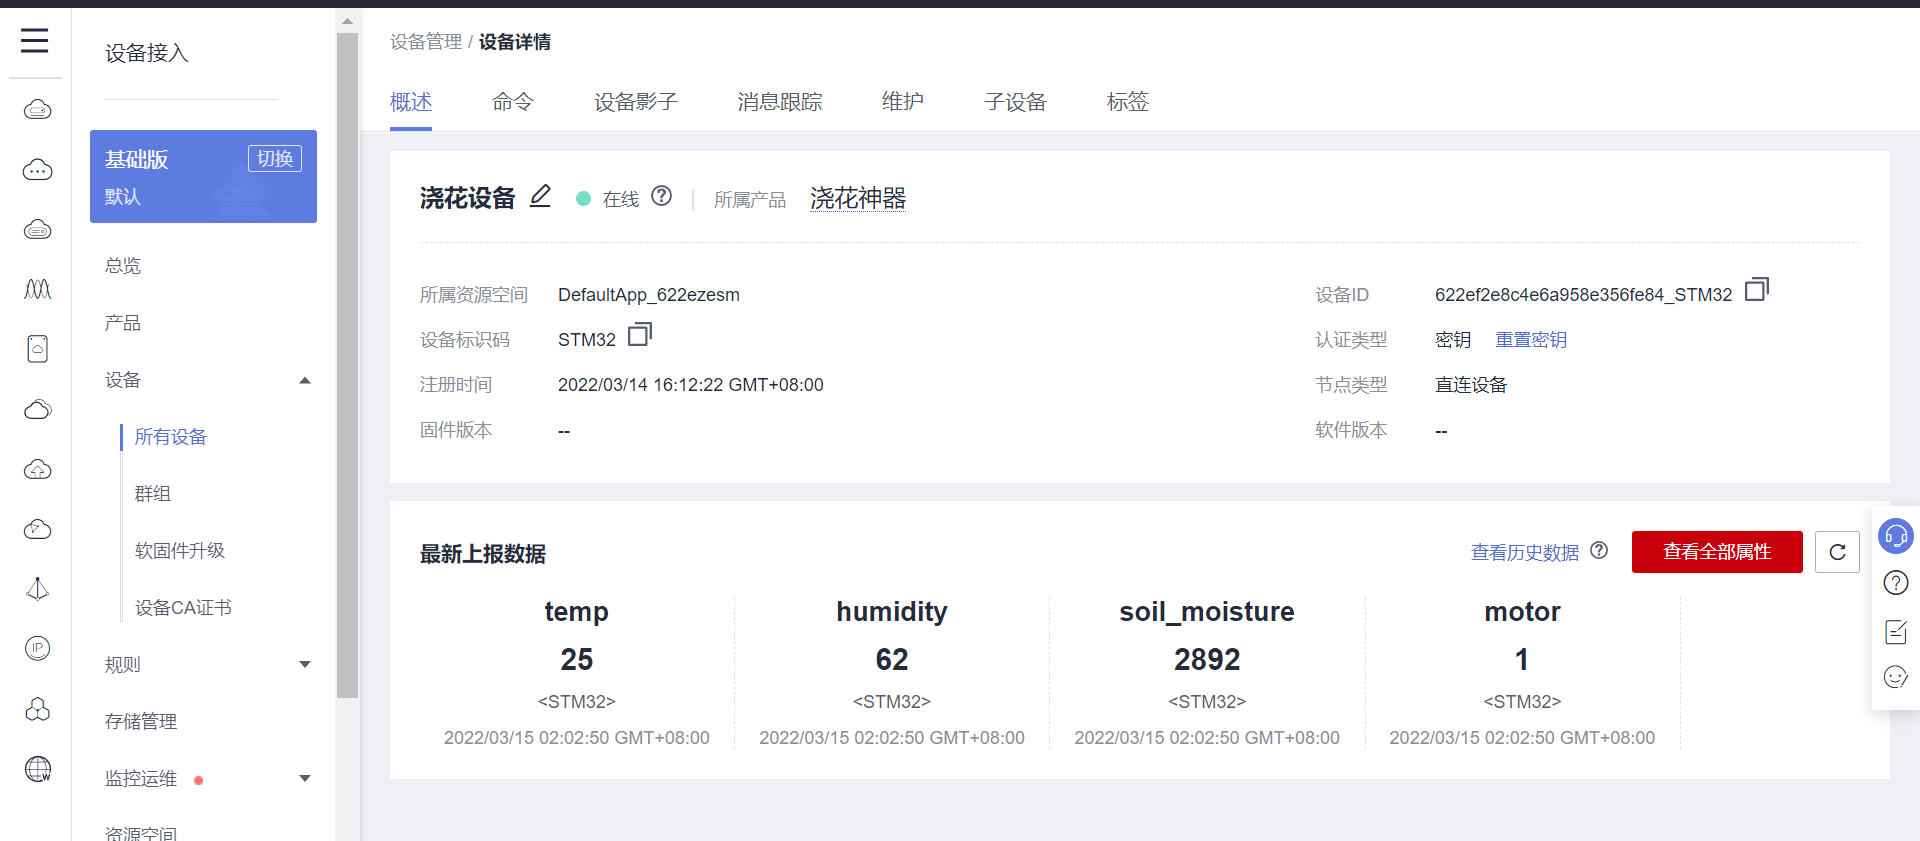
Task: Open the 设备影子 tab
Action: (636, 102)
